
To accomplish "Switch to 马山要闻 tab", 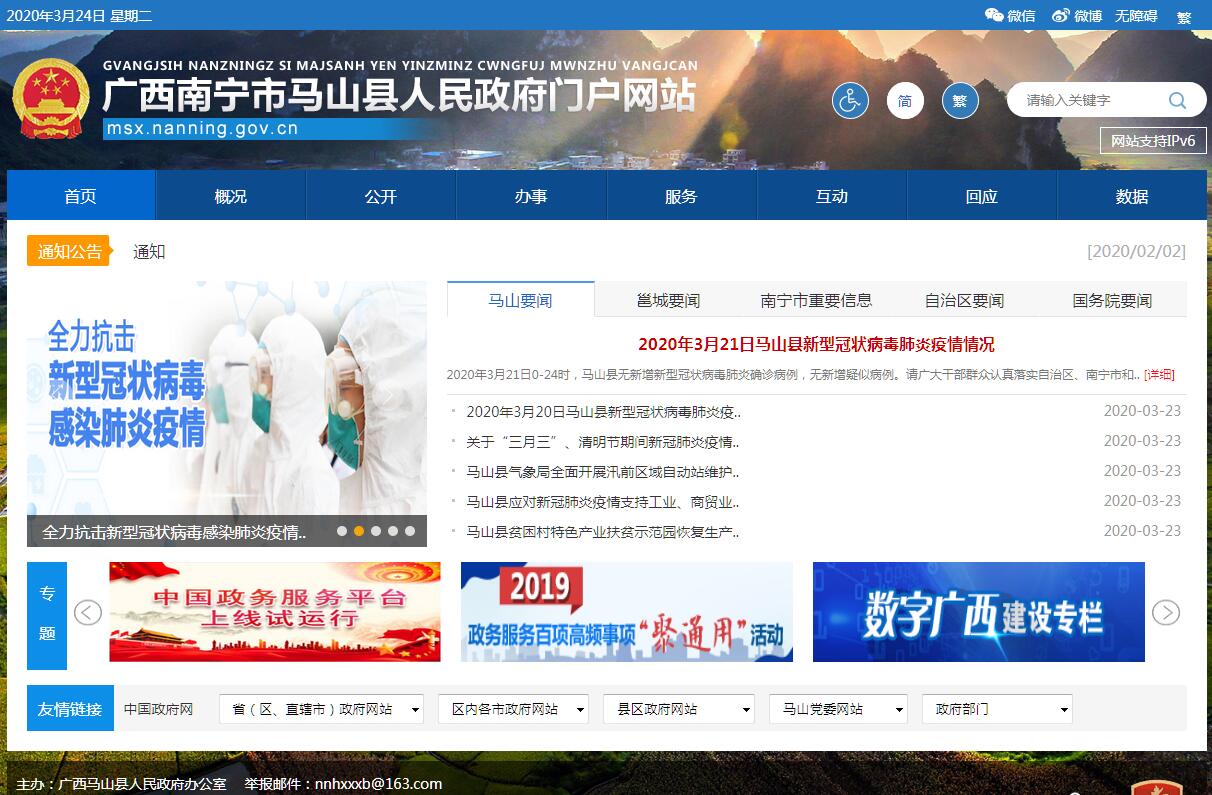I will tap(520, 300).
